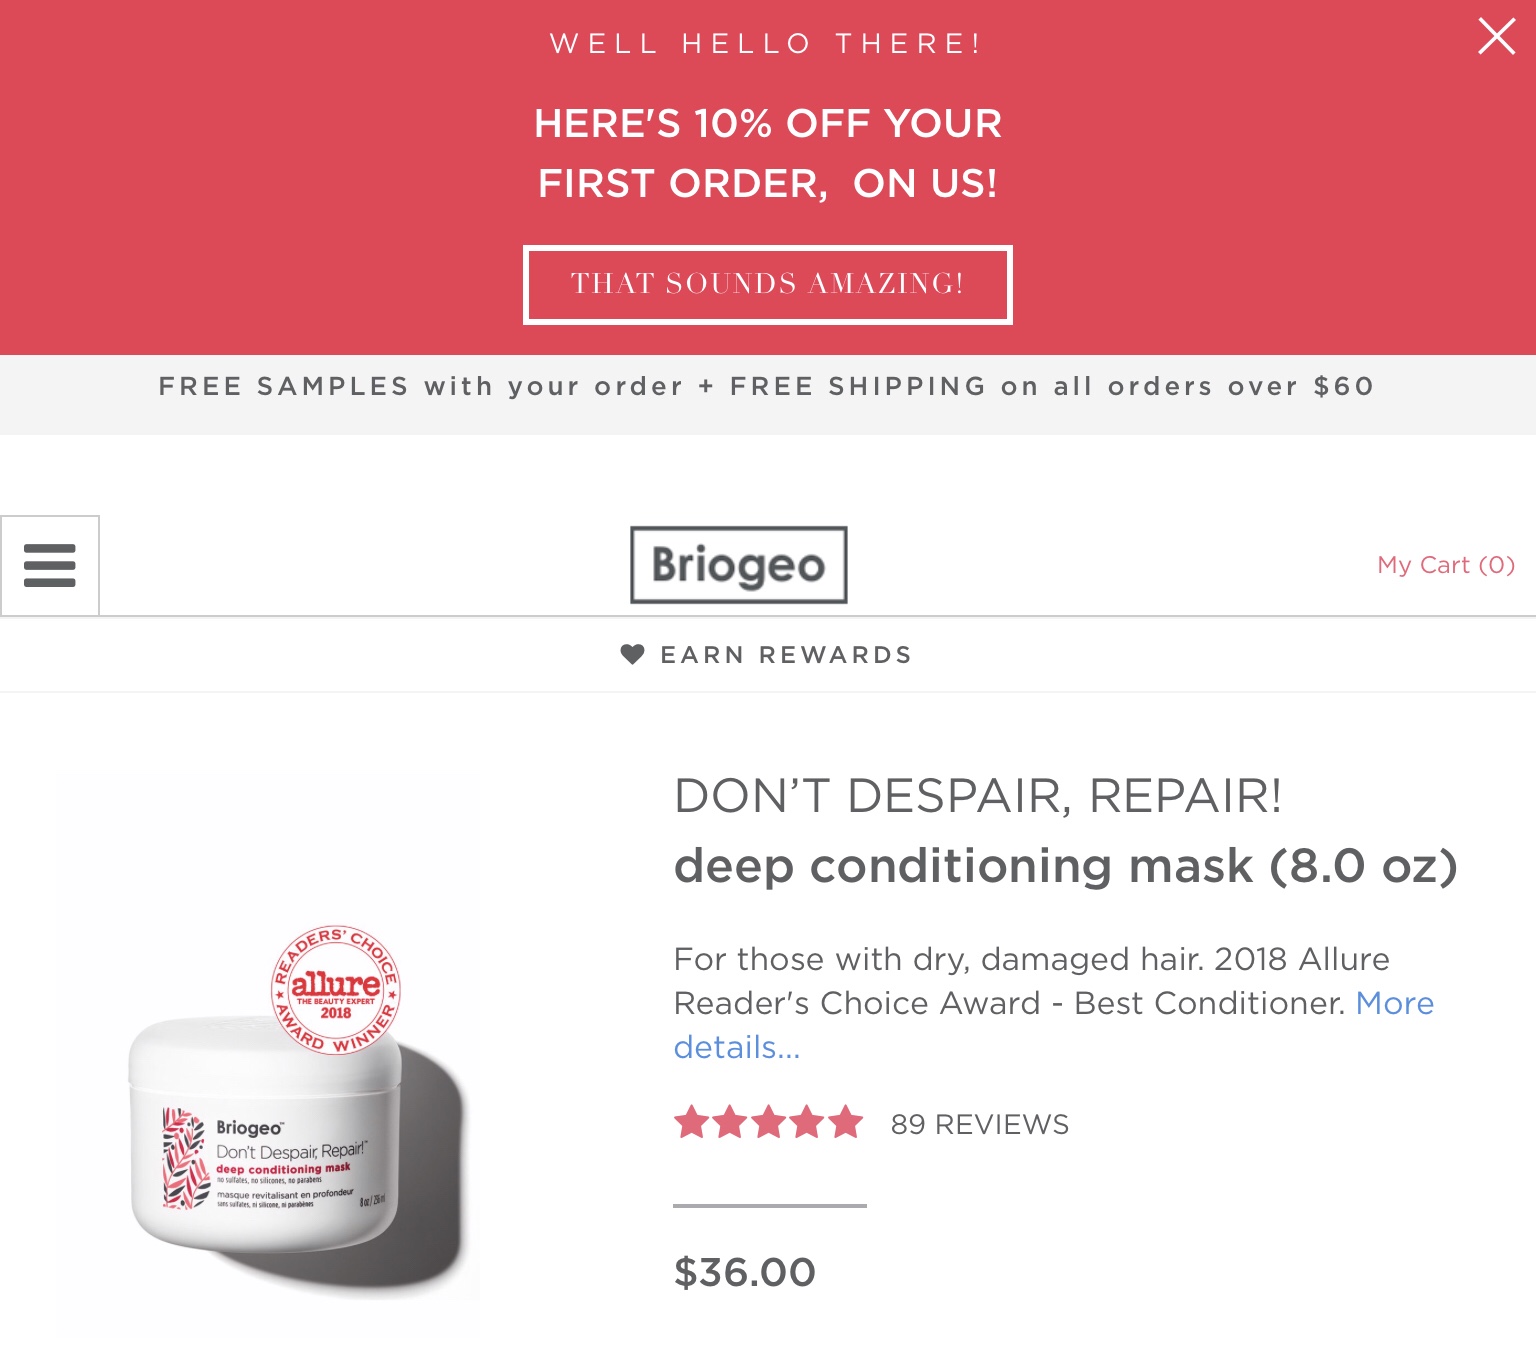The width and height of the screenshot is (1536, 1354).
Task: Click the THAT SOUNDS AMAZING! button
Action: point(767,285)
